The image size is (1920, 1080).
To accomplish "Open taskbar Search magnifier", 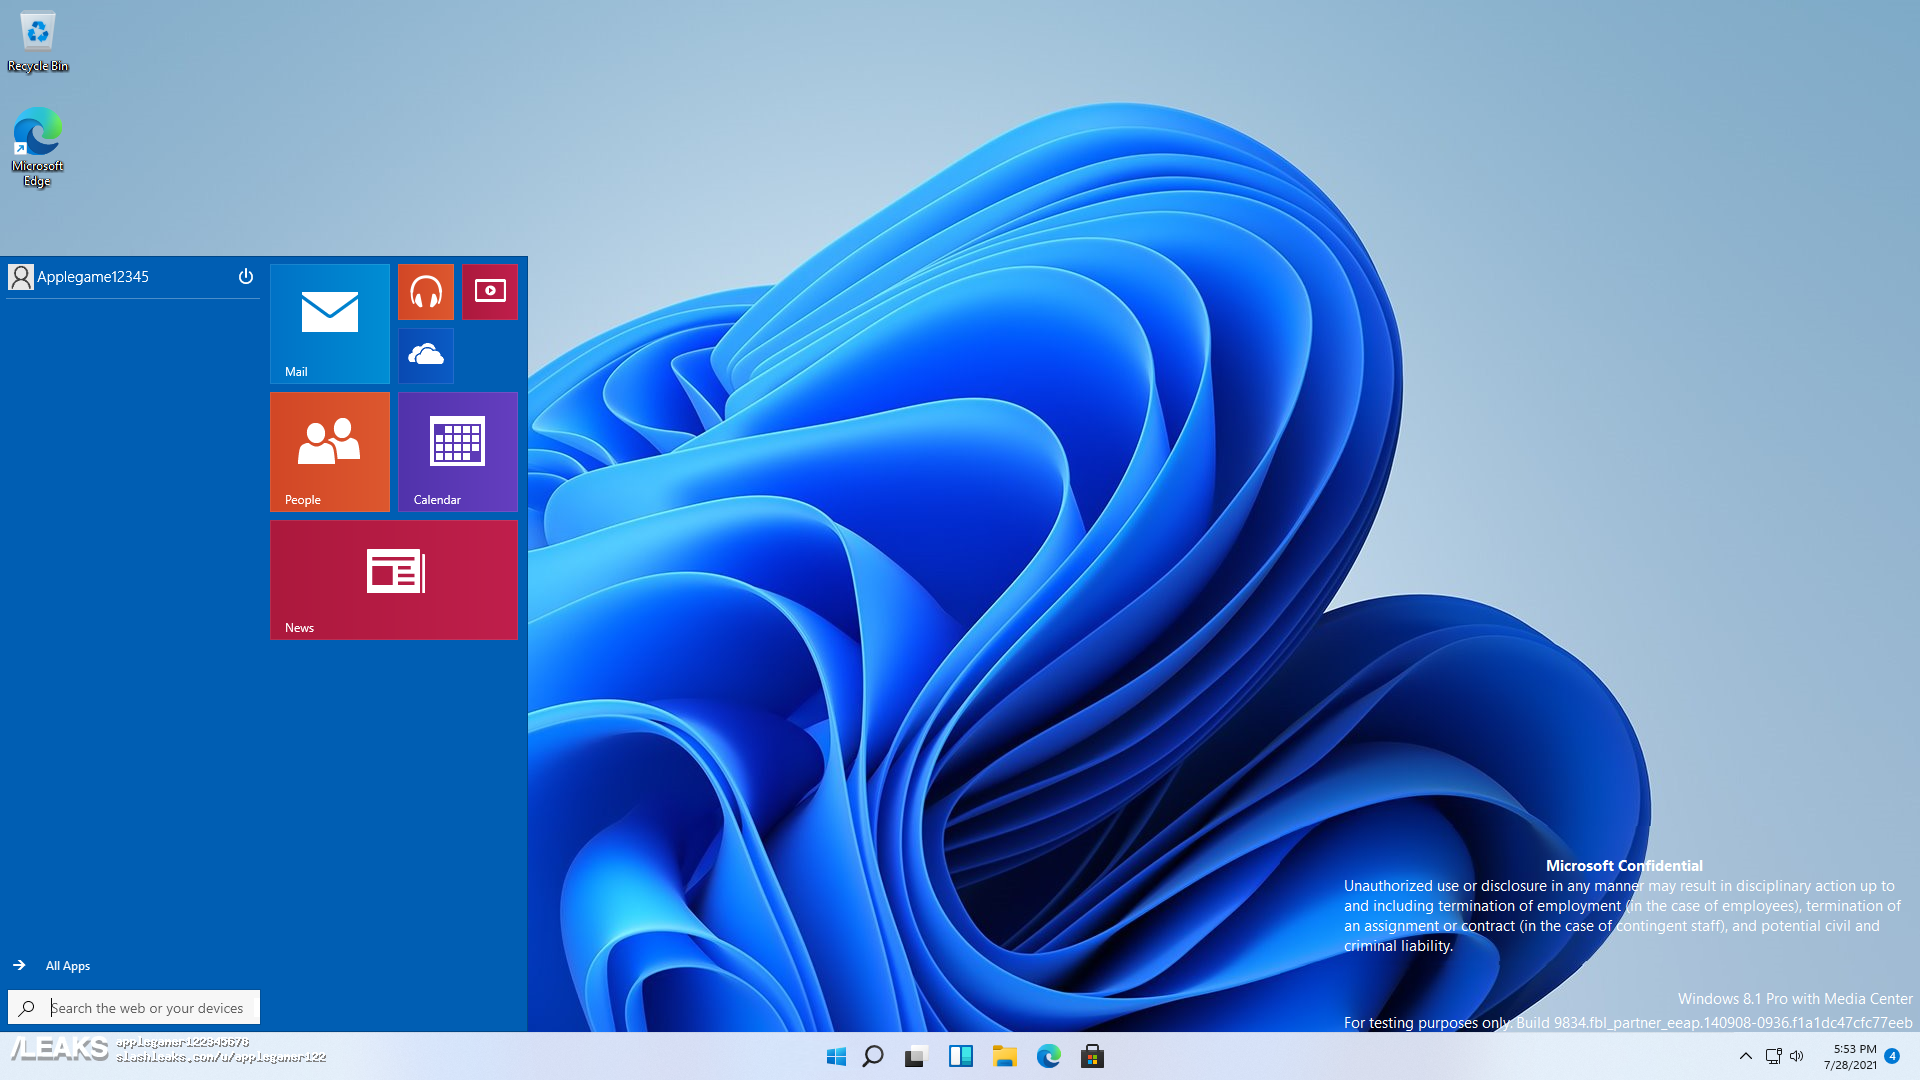I will coord(873,1056).
